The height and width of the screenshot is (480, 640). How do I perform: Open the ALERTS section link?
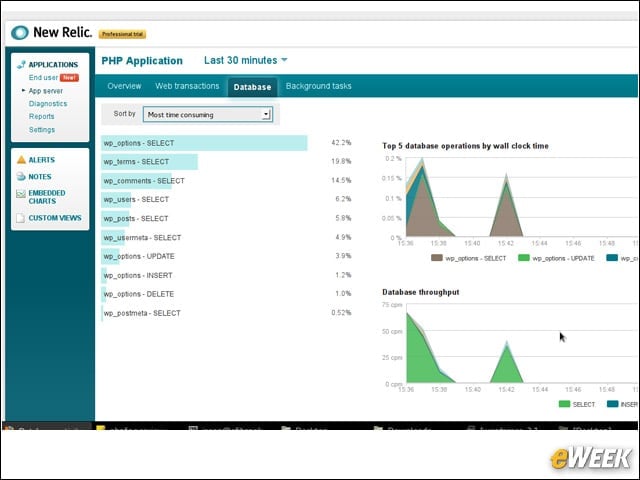click(42, 160)
